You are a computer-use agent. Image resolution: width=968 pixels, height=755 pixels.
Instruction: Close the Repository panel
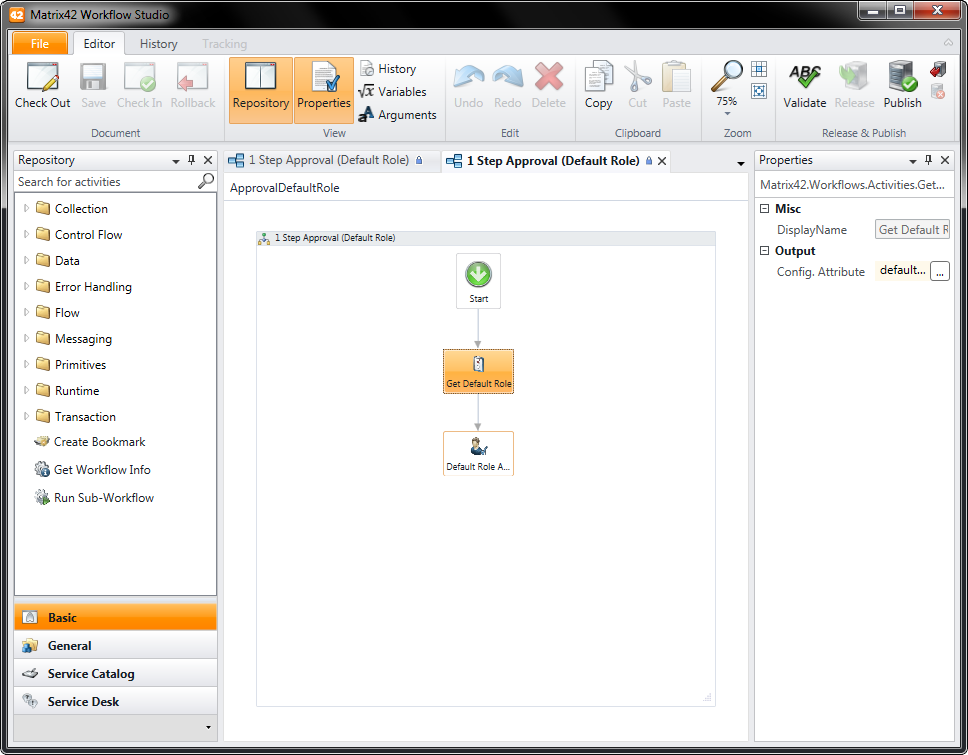[x=208, y=160]
